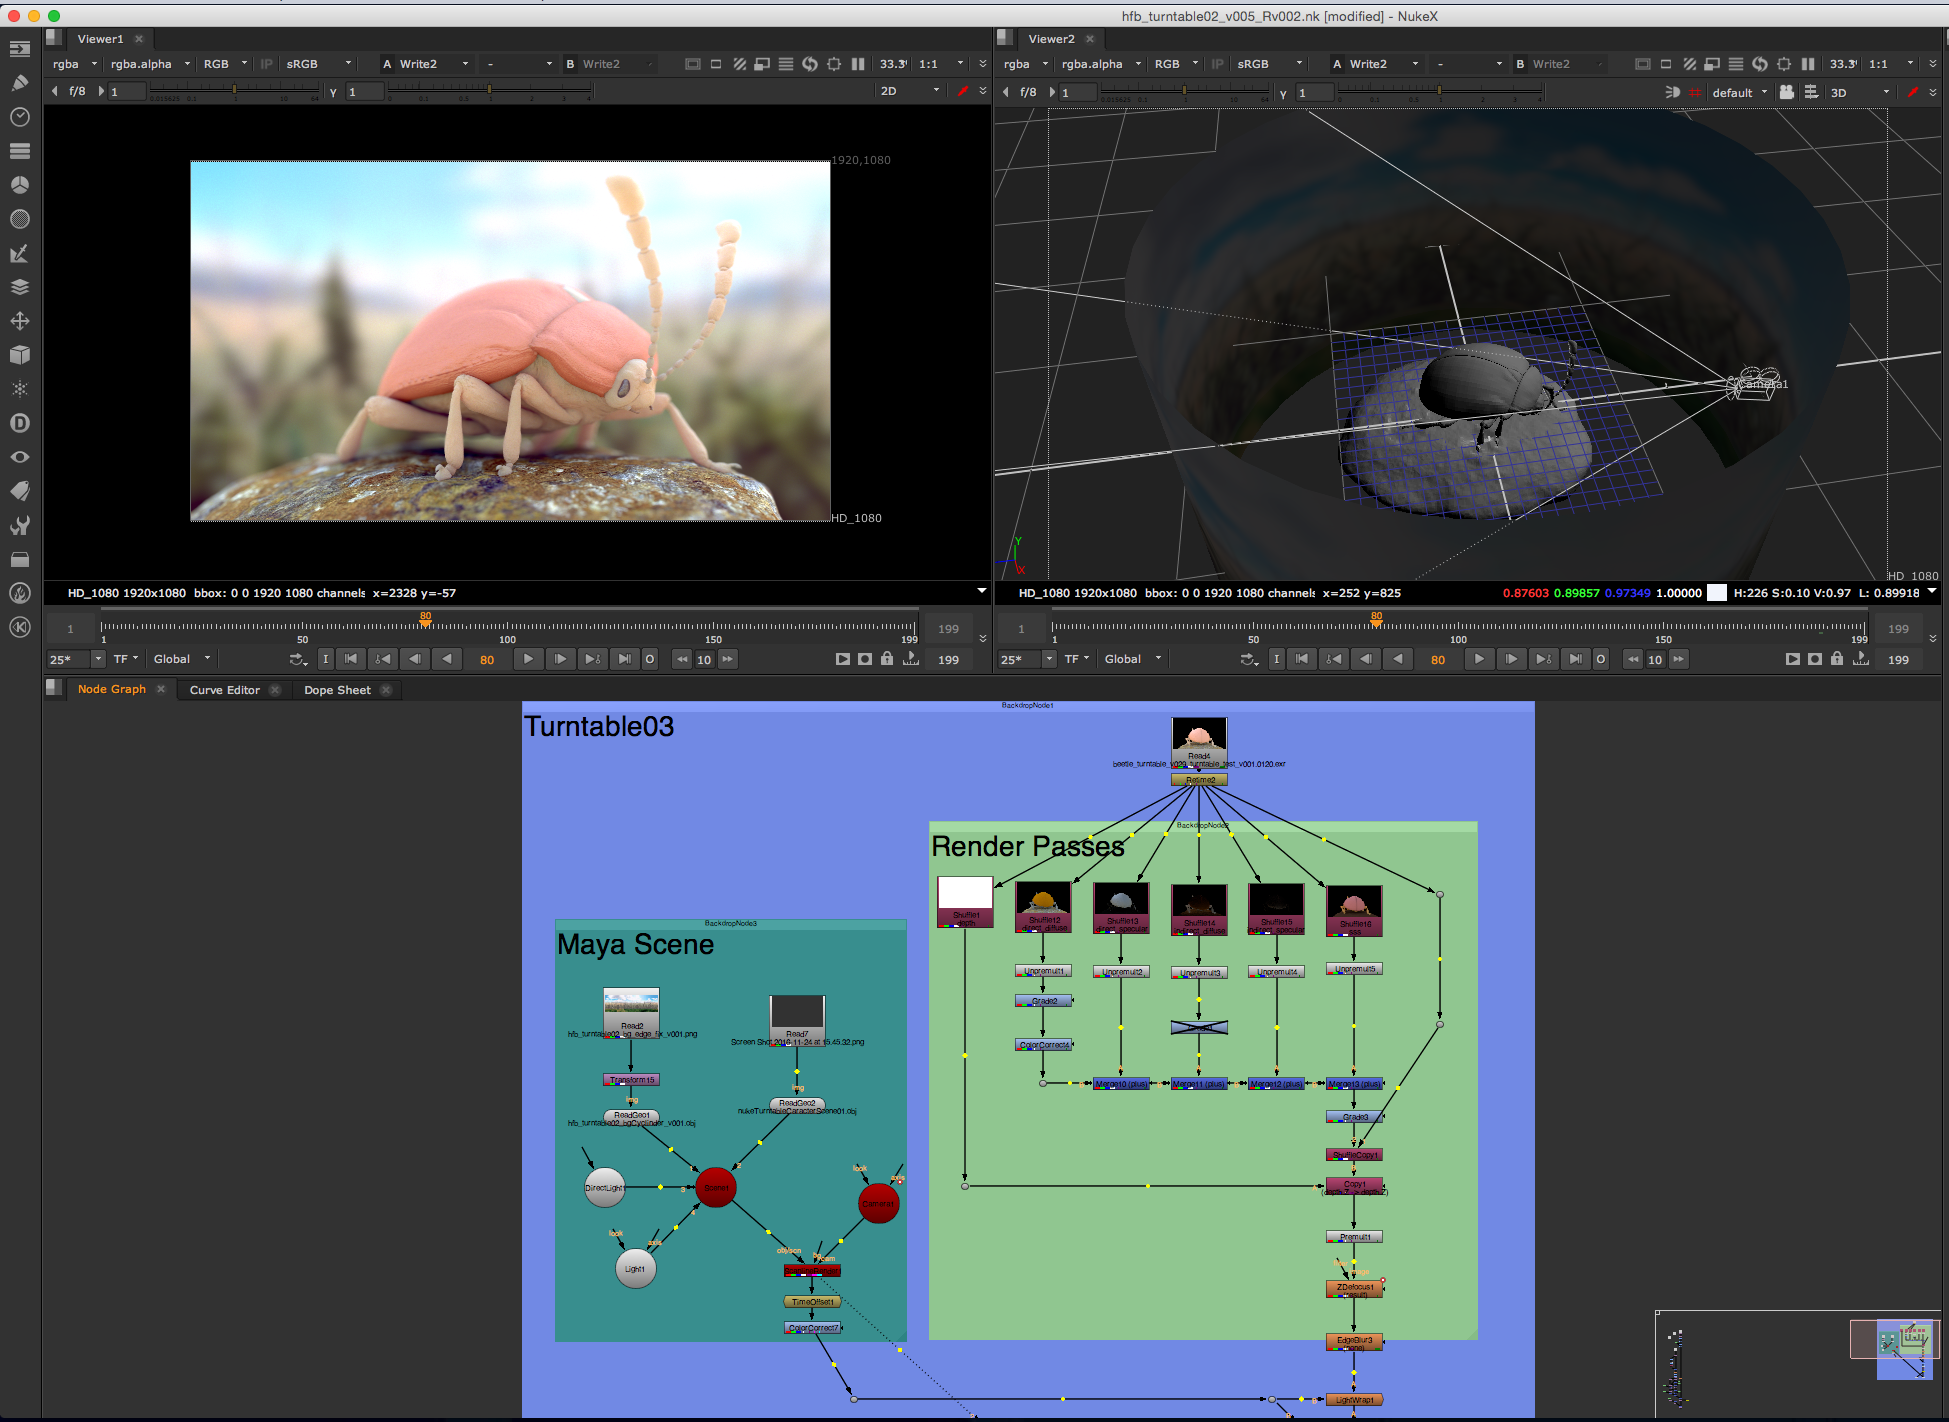Open the sRGB colorspace dropdown in Viewer1

318,64
